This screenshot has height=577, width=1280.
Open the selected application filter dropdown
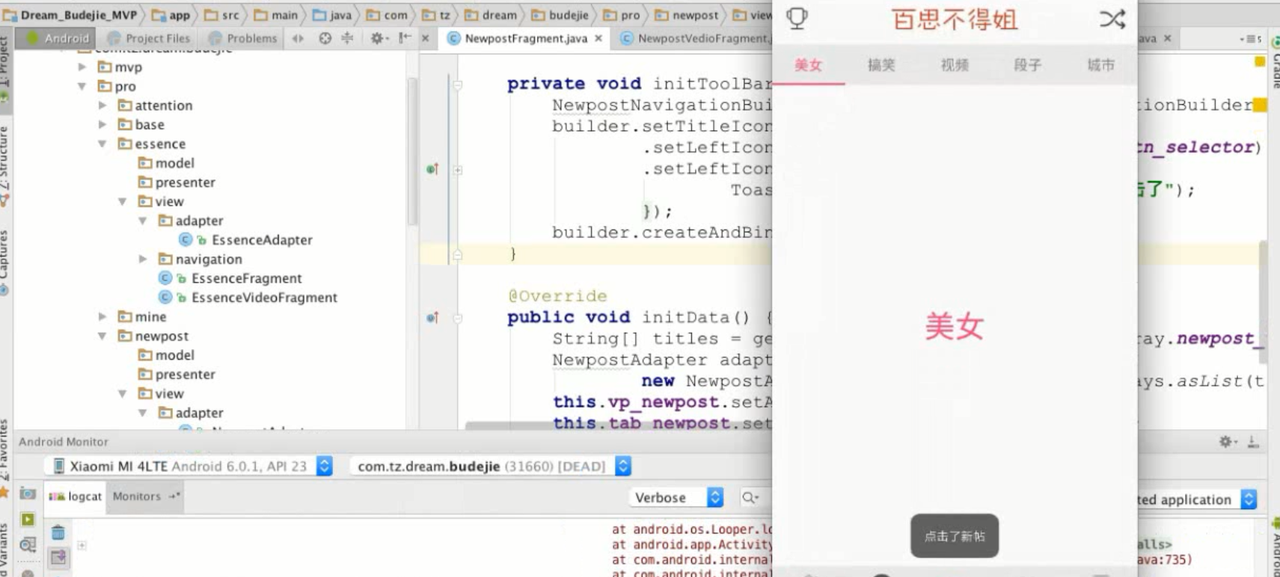click(1197, 499)
